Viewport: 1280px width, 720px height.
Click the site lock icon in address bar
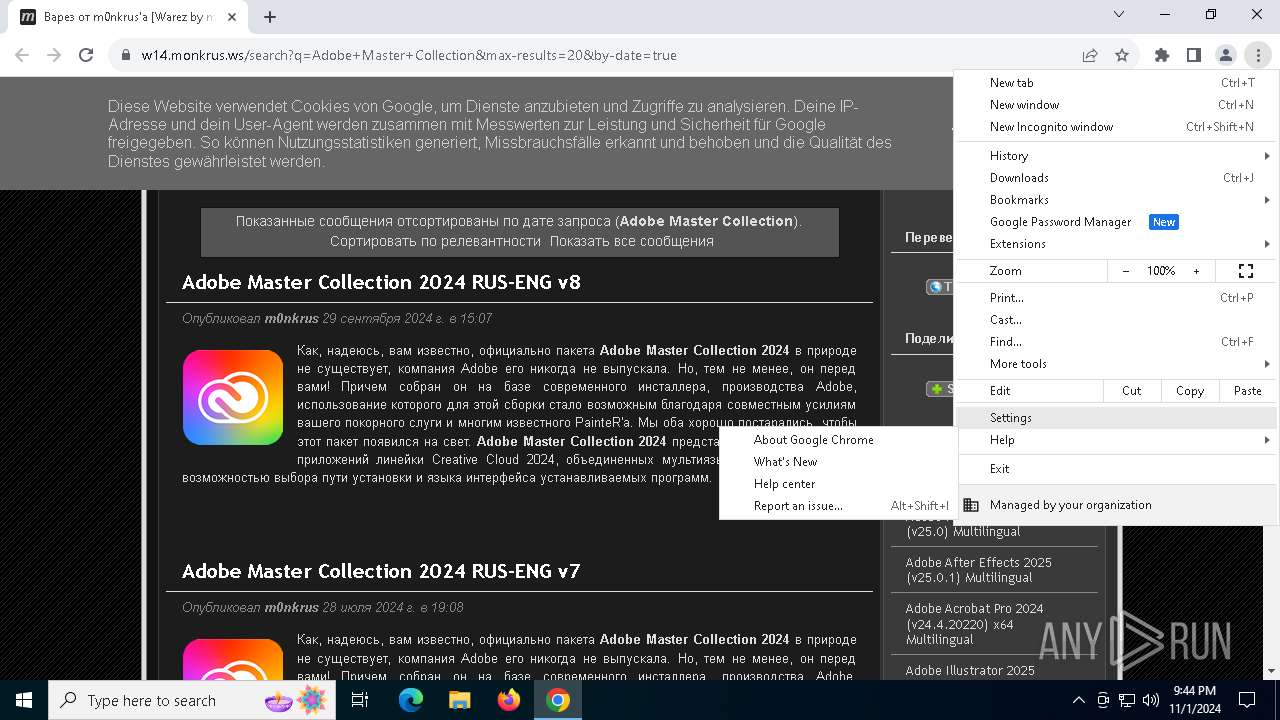click(x=126, y=55)
